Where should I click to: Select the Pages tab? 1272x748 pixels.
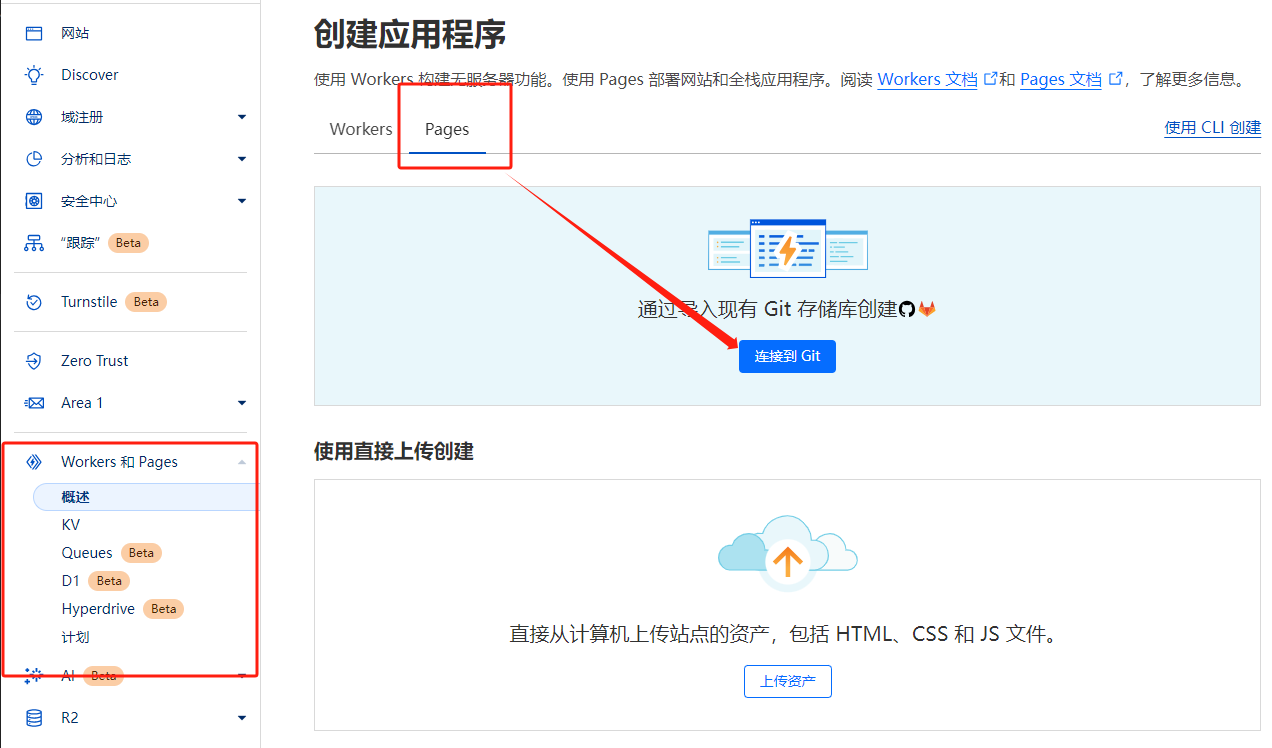click(x=447, y=129)
